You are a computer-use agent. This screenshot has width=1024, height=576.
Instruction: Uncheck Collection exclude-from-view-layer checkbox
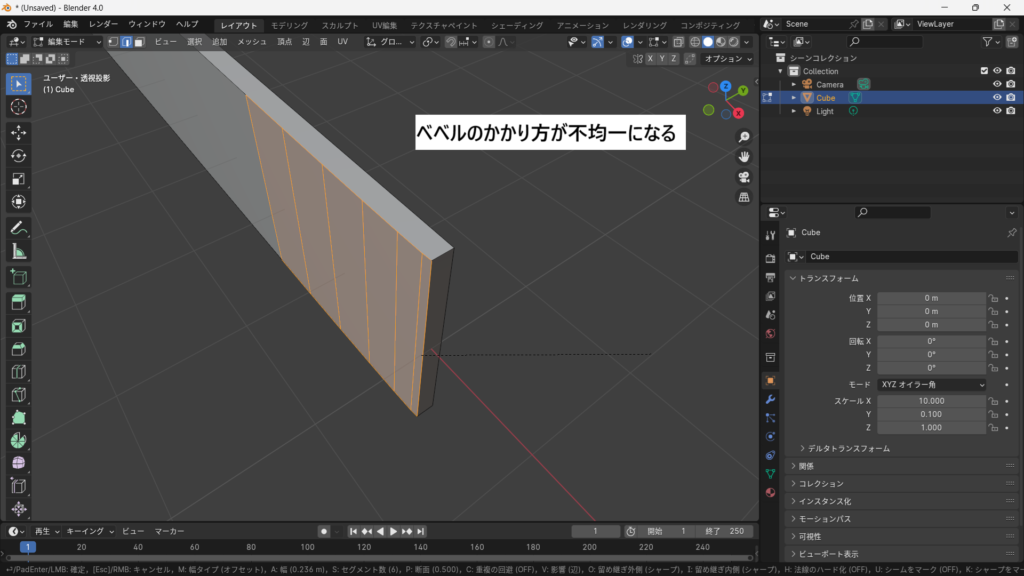click(x=984, y=71)
